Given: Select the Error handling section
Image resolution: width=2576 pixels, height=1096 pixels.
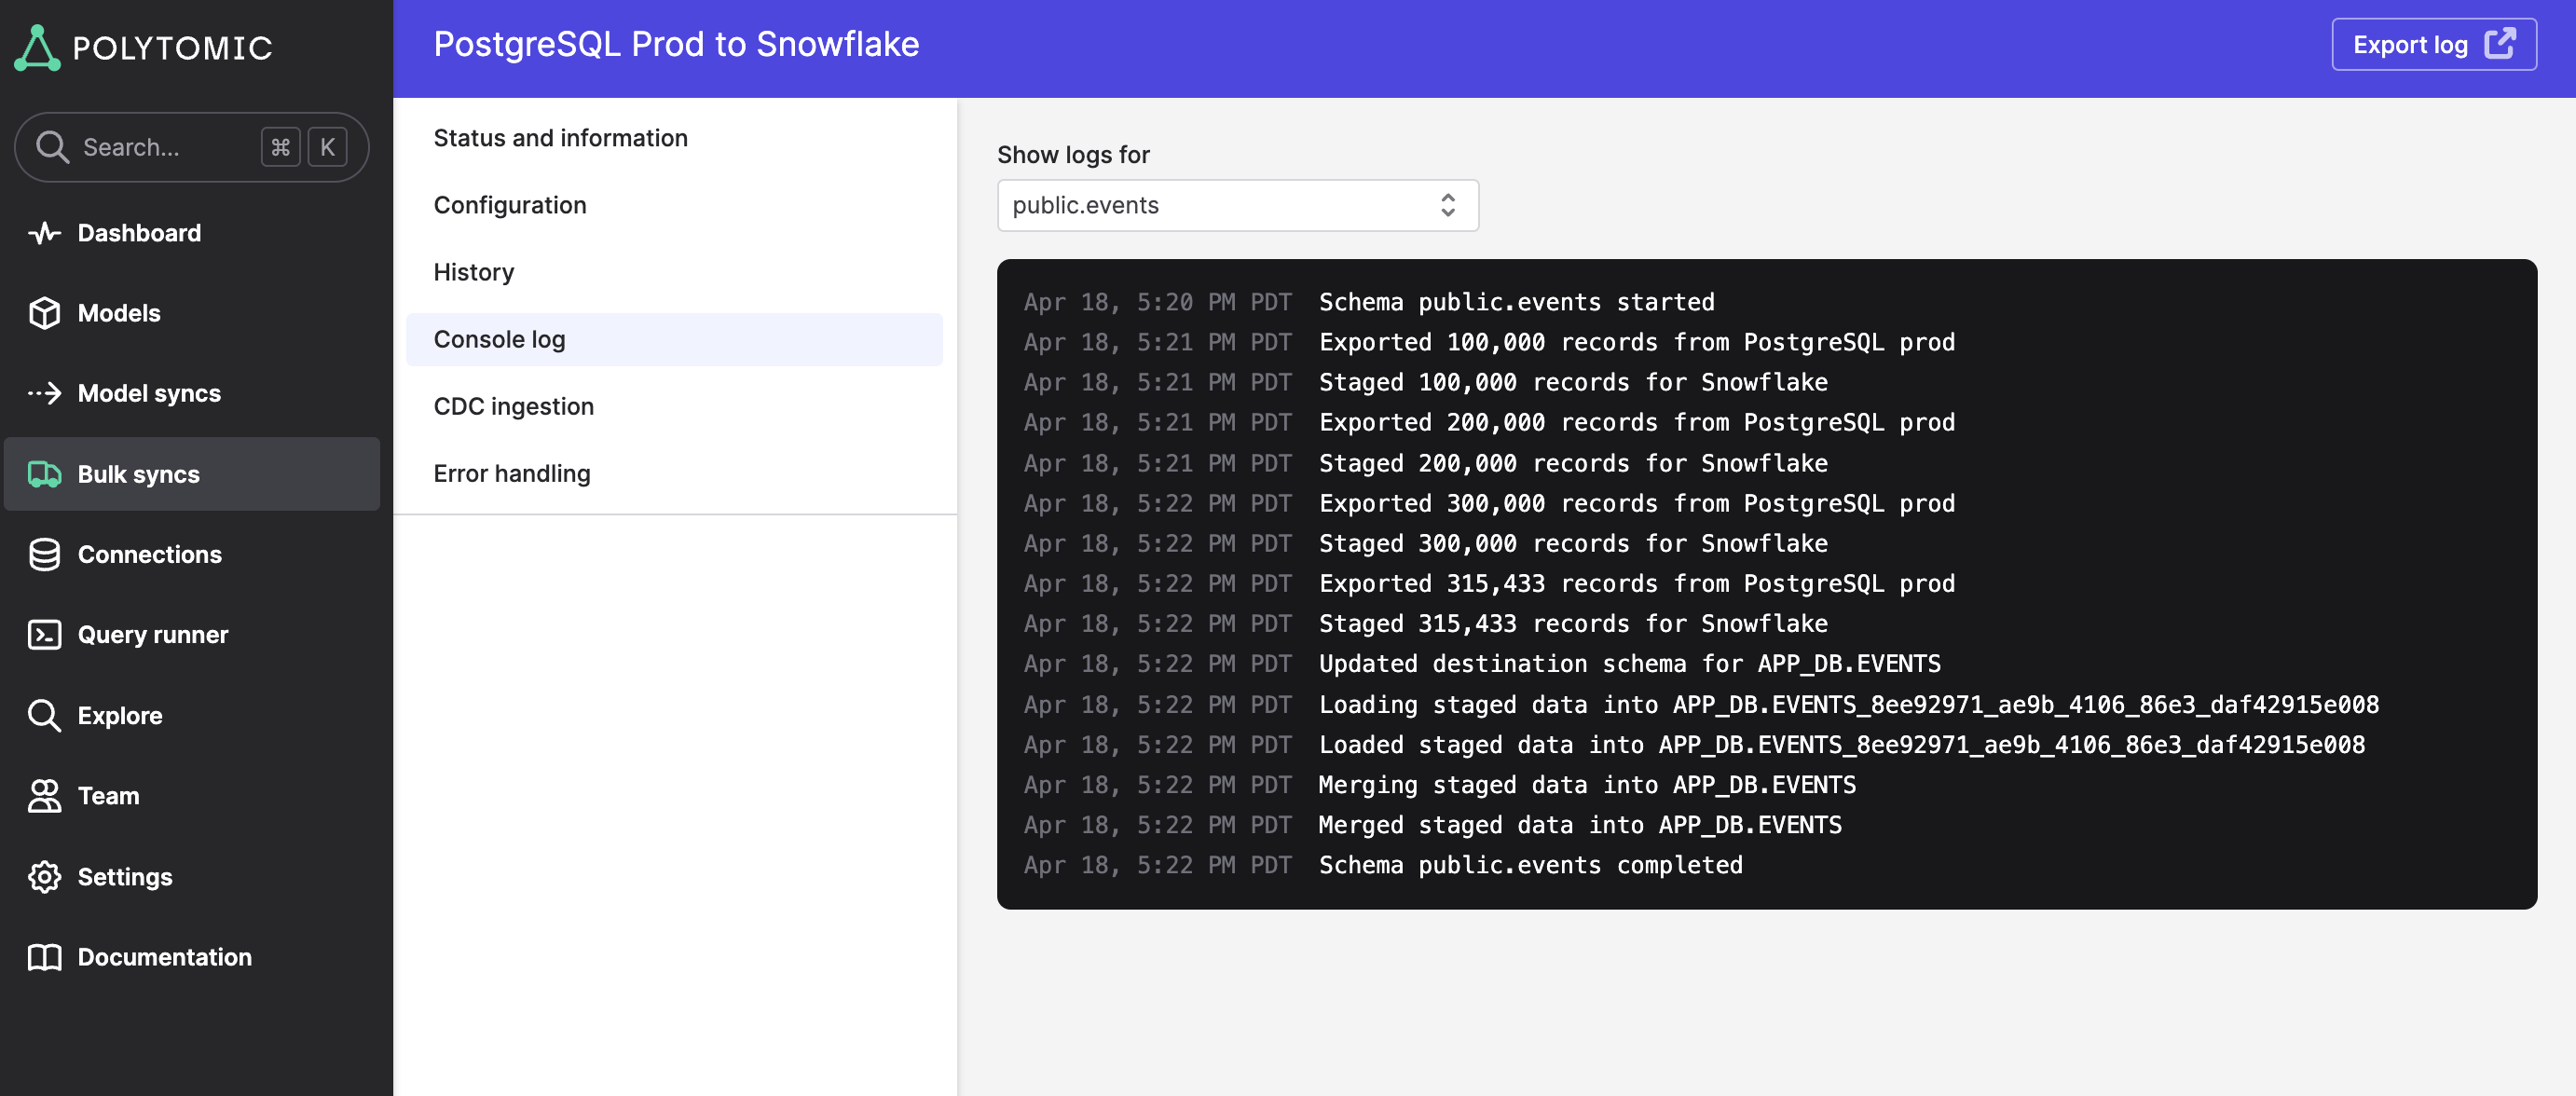Looking at the screenshot, I should click(x=511, y=473).
